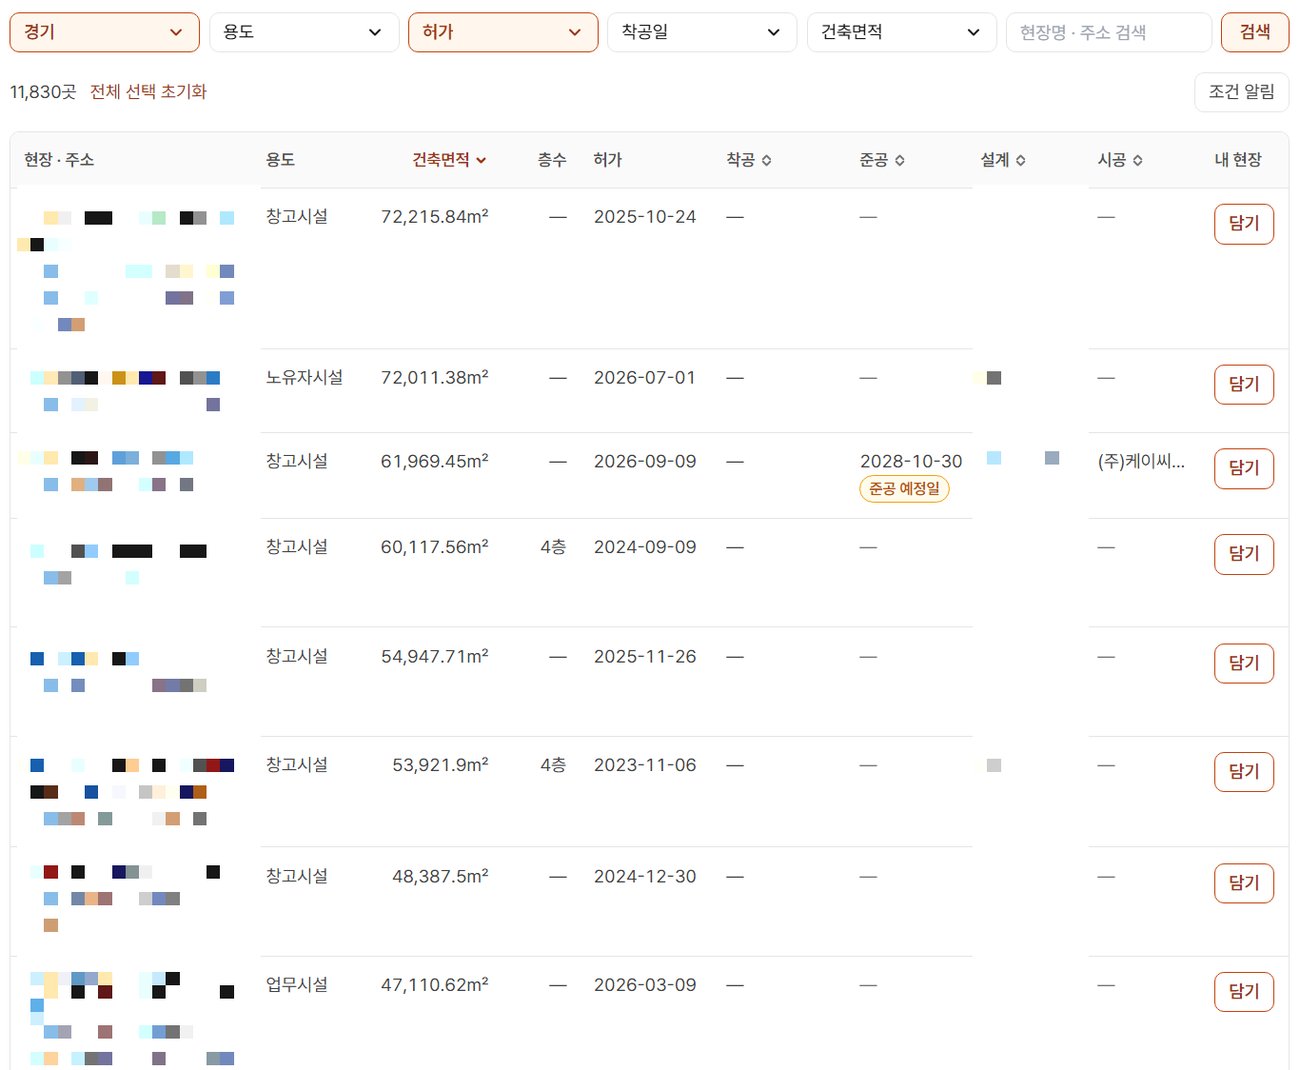The image size is (1300, 1070).
Task: Click 담기 for the 61,969.45m² row
Action: 1244,468
